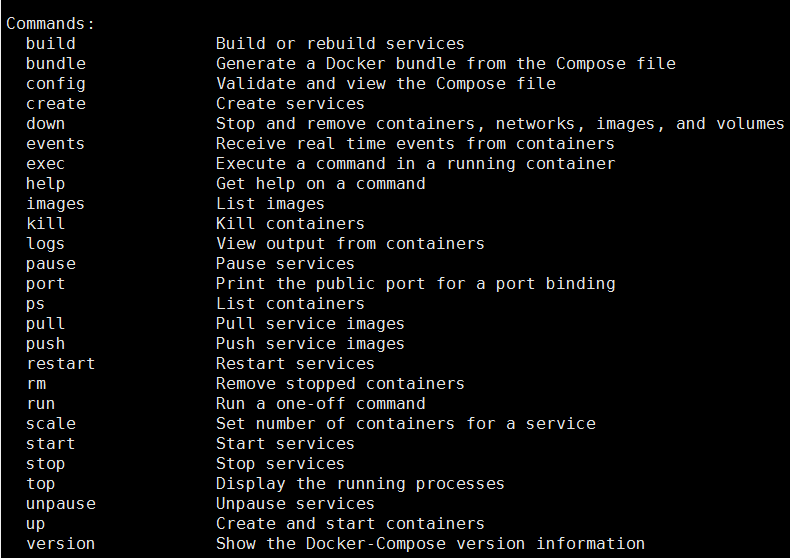This screenshot has height=558, width=790.
Task: Click the "build" command name
Action: pyautogui.click(x=50, y=44)
